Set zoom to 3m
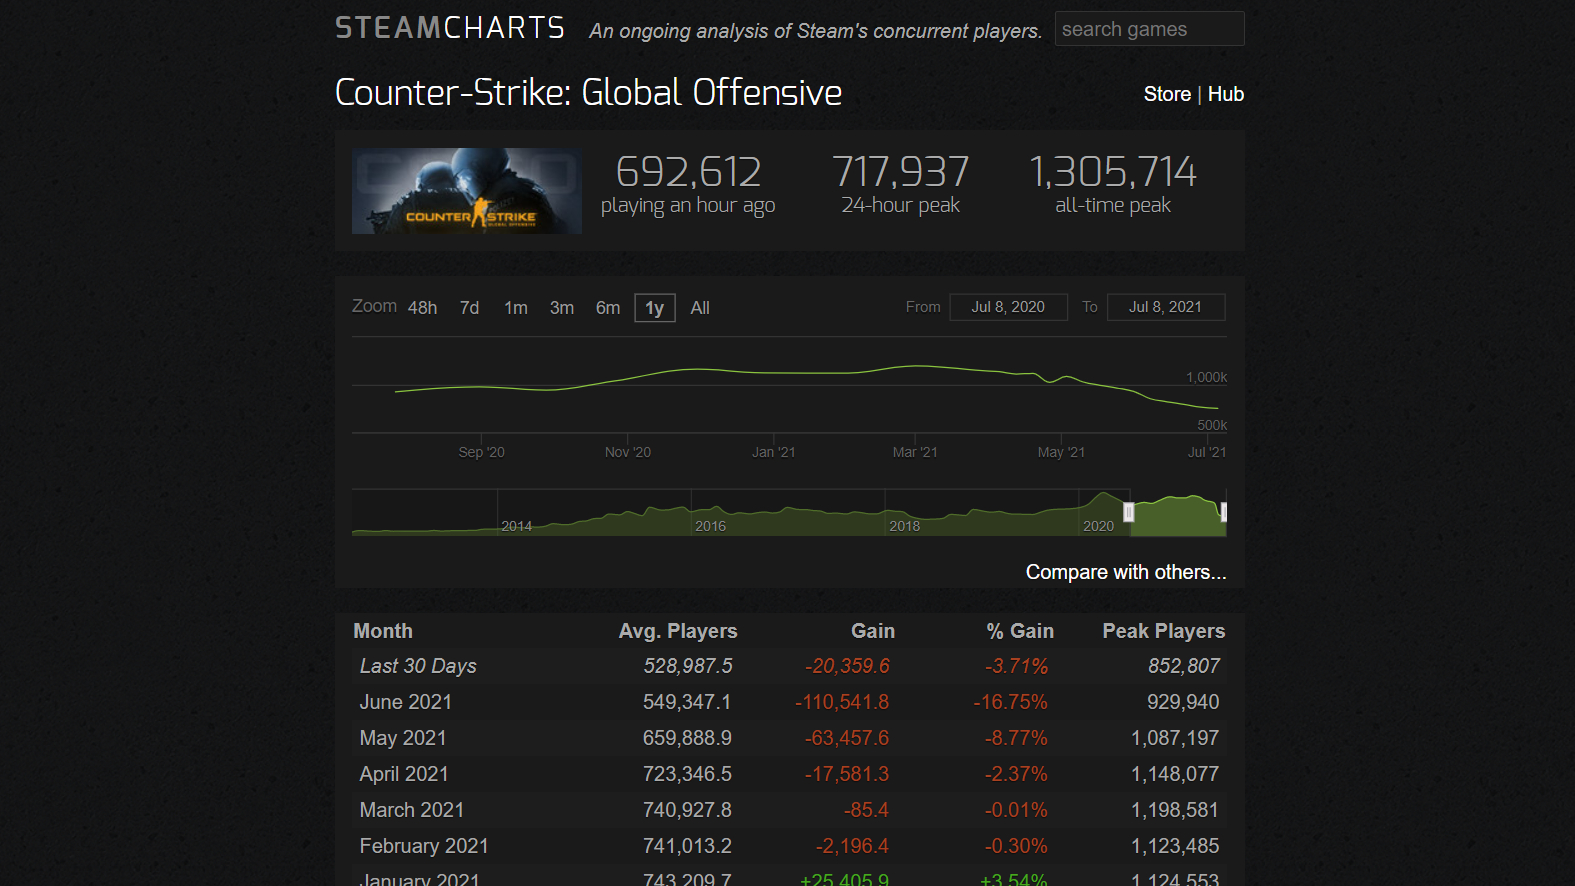The height and width of the screenshot is (886, 1575). (x=562, y=308)
